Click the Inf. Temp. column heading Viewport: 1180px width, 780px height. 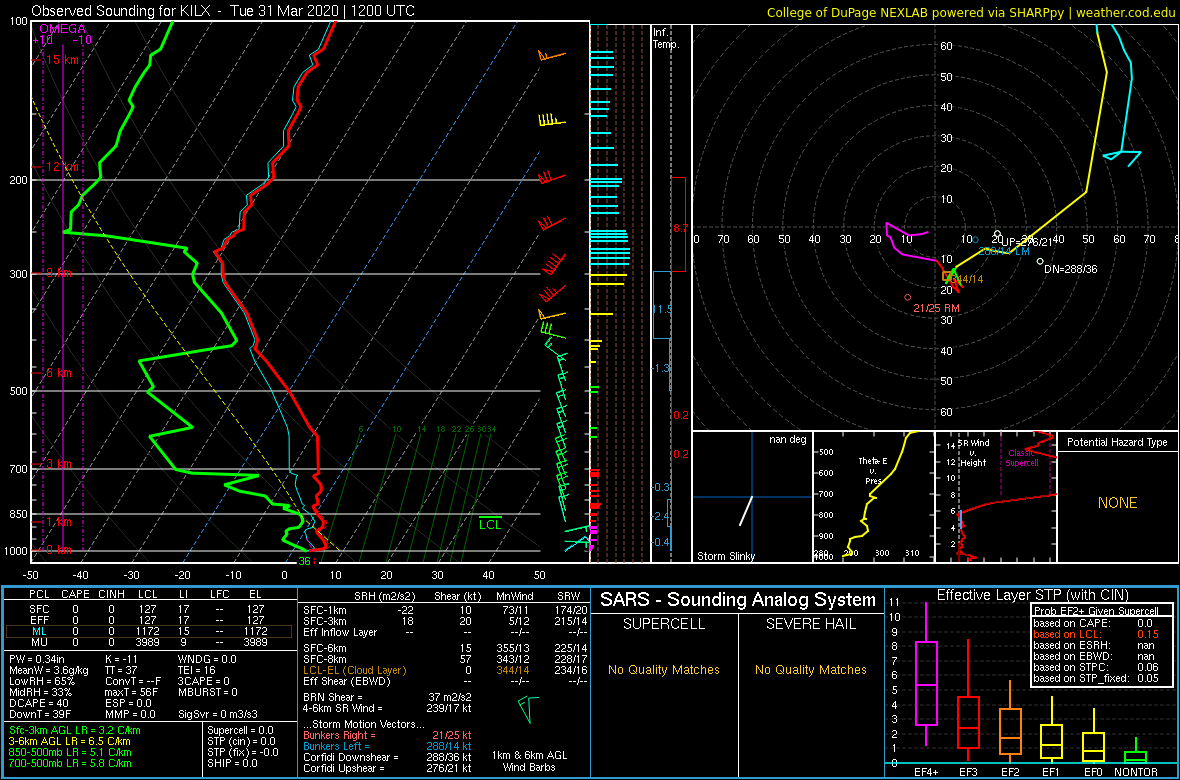tap(667, 38)
